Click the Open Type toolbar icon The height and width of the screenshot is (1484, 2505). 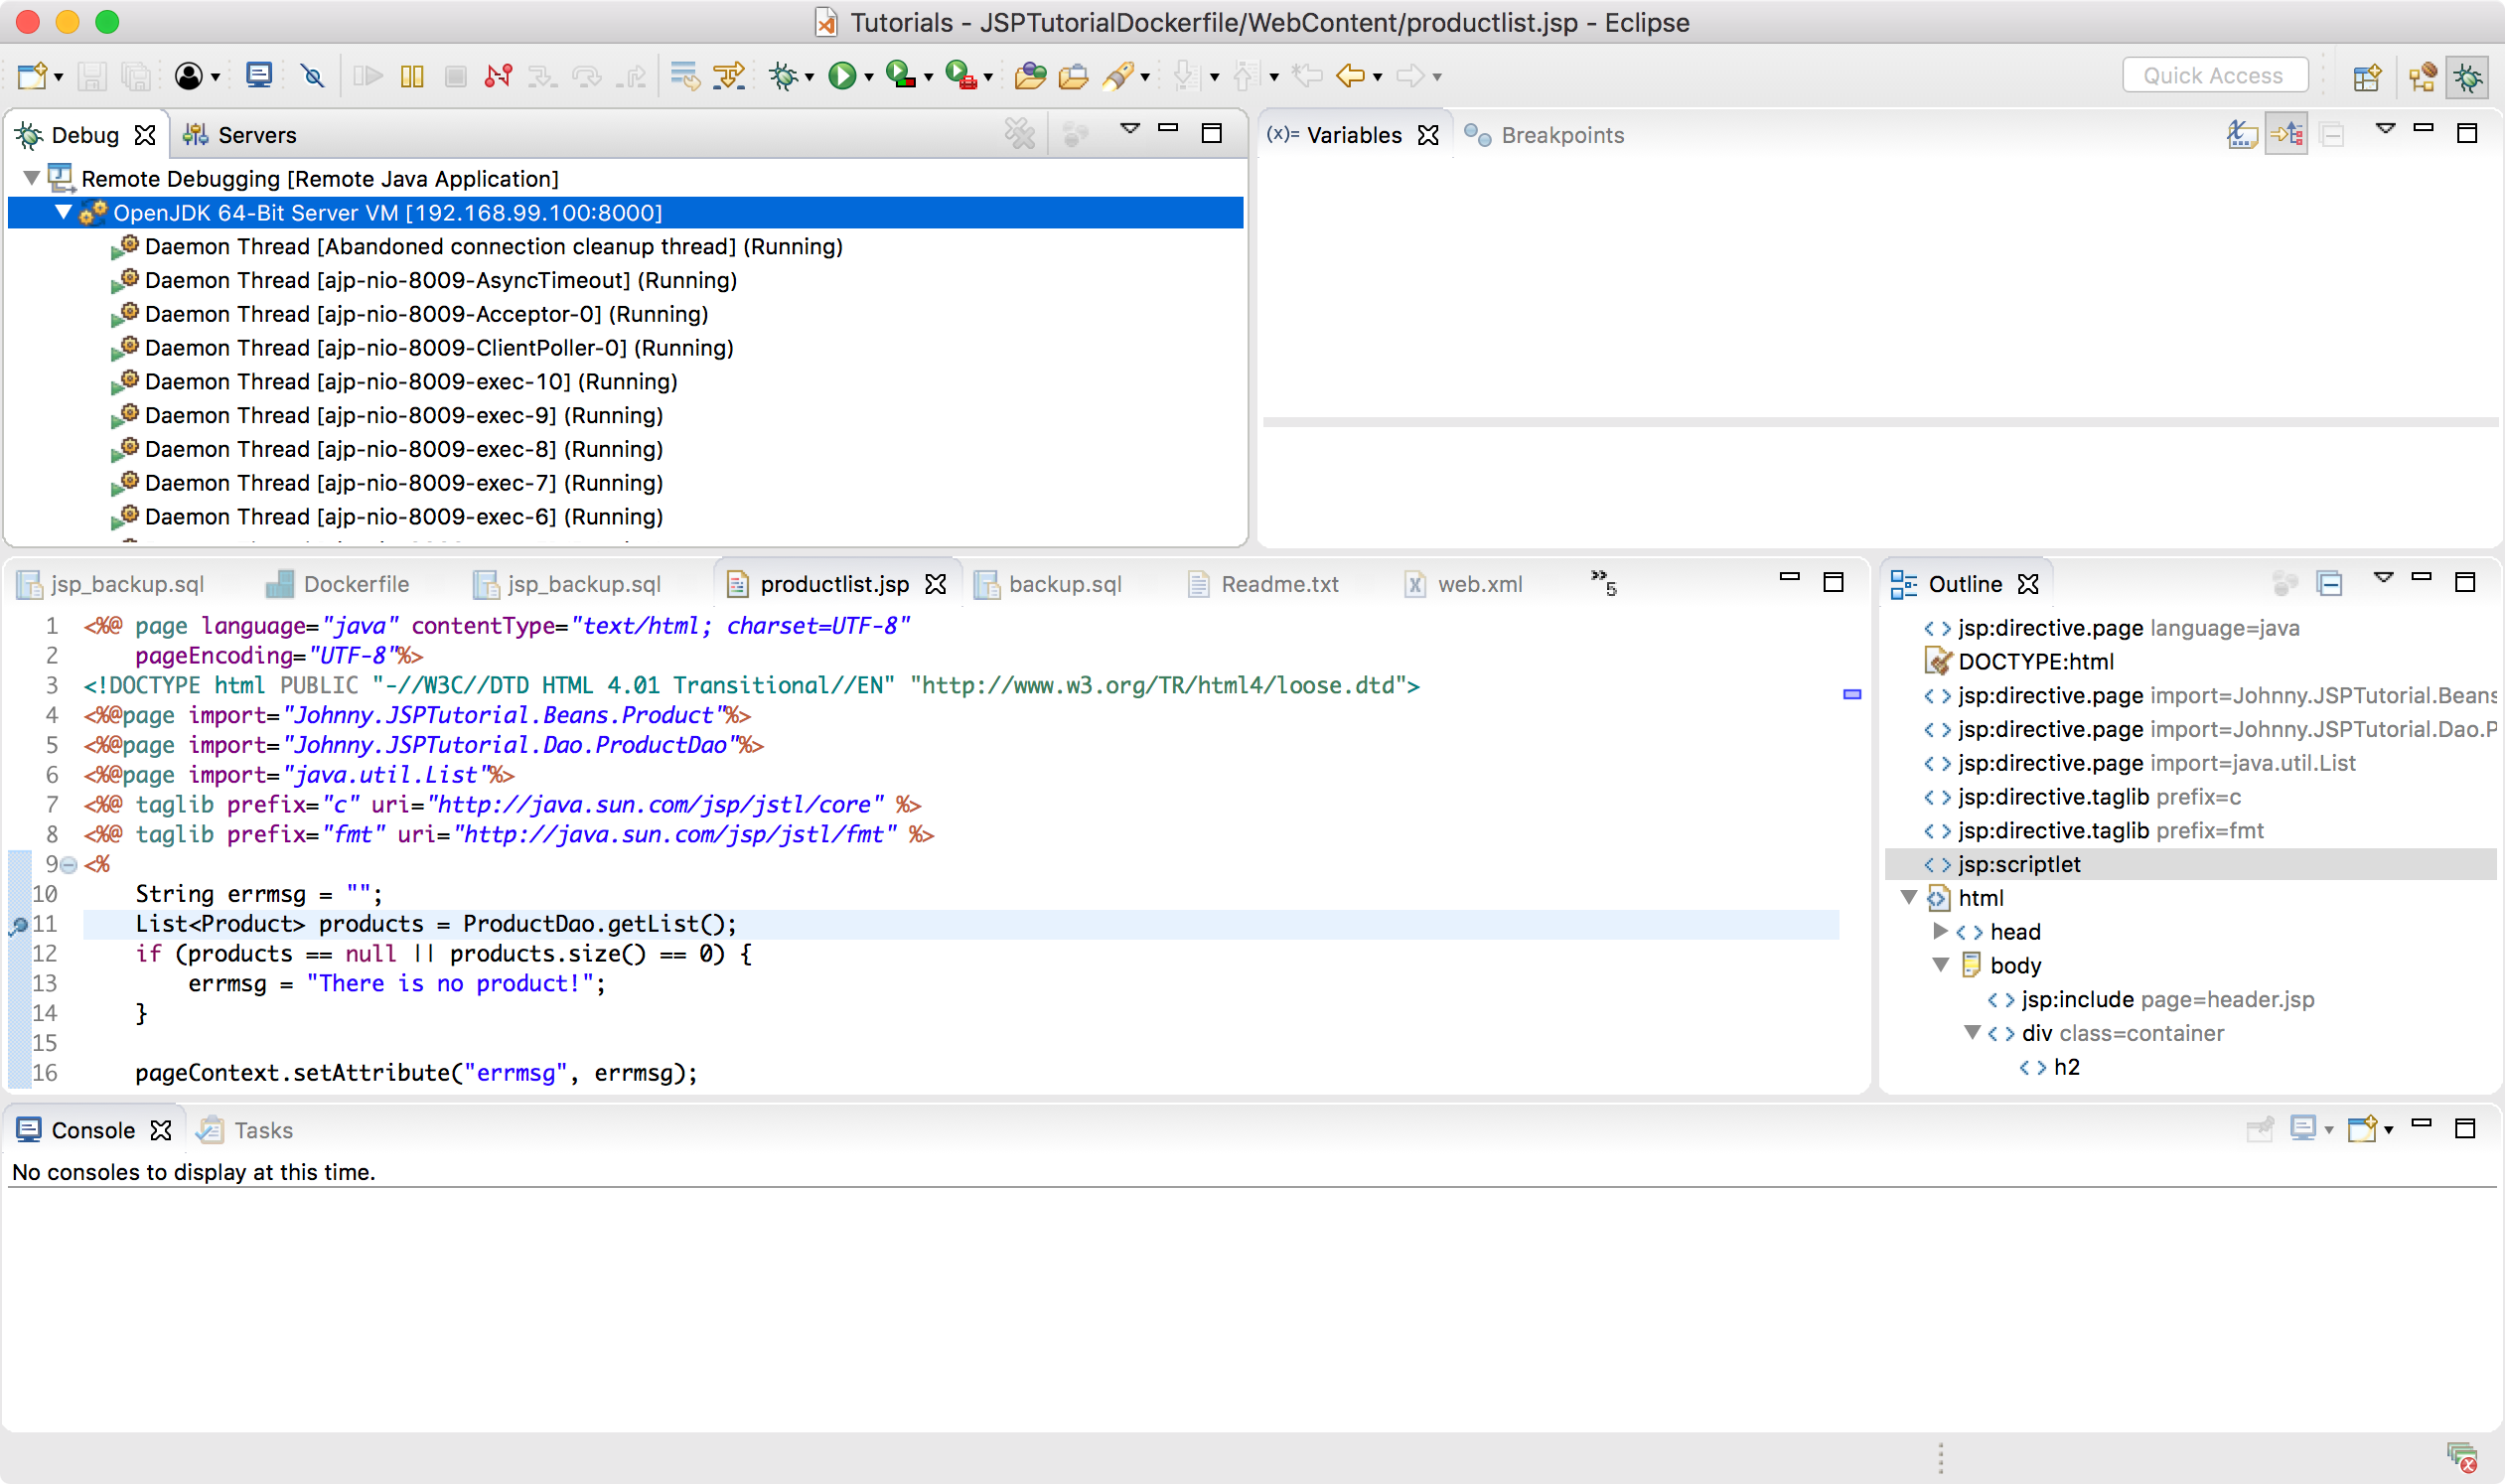pos(1030,76)
